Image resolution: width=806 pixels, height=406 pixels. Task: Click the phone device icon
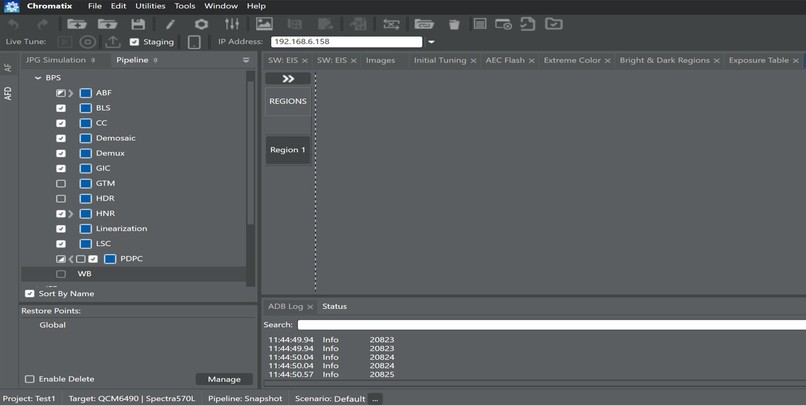[194, 42]
